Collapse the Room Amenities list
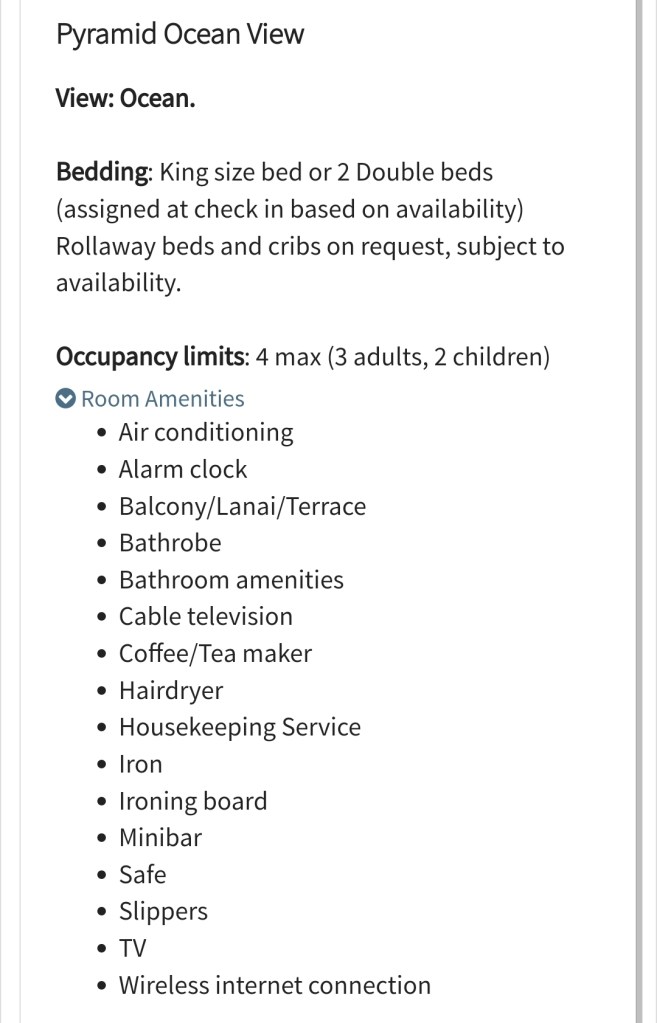This screenshot has width=657, height=1023. pos(162,399)
